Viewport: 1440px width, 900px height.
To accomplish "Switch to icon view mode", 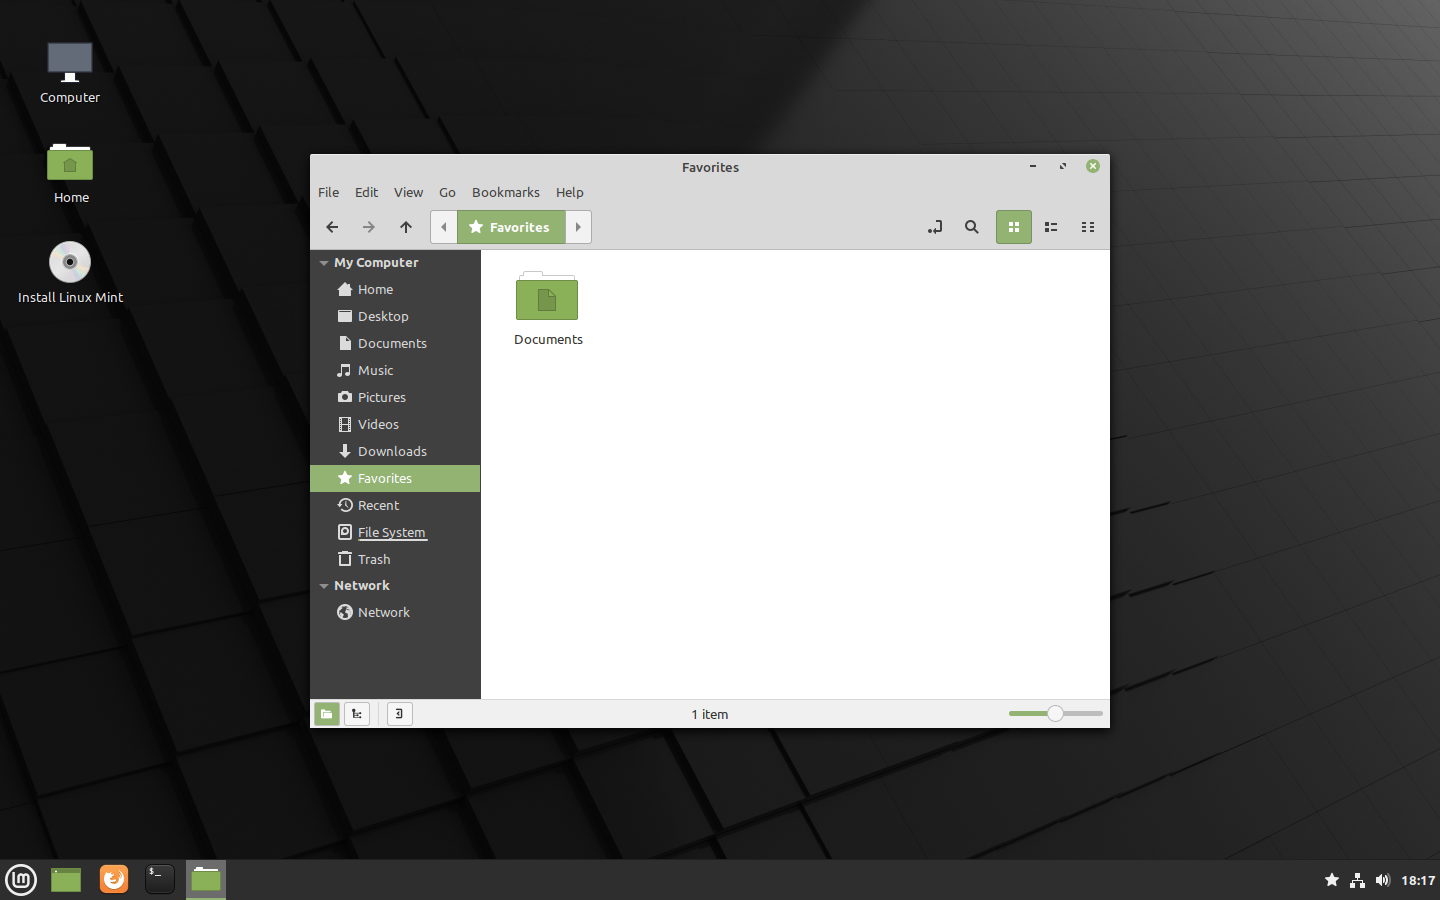I will click(1014, 227).
